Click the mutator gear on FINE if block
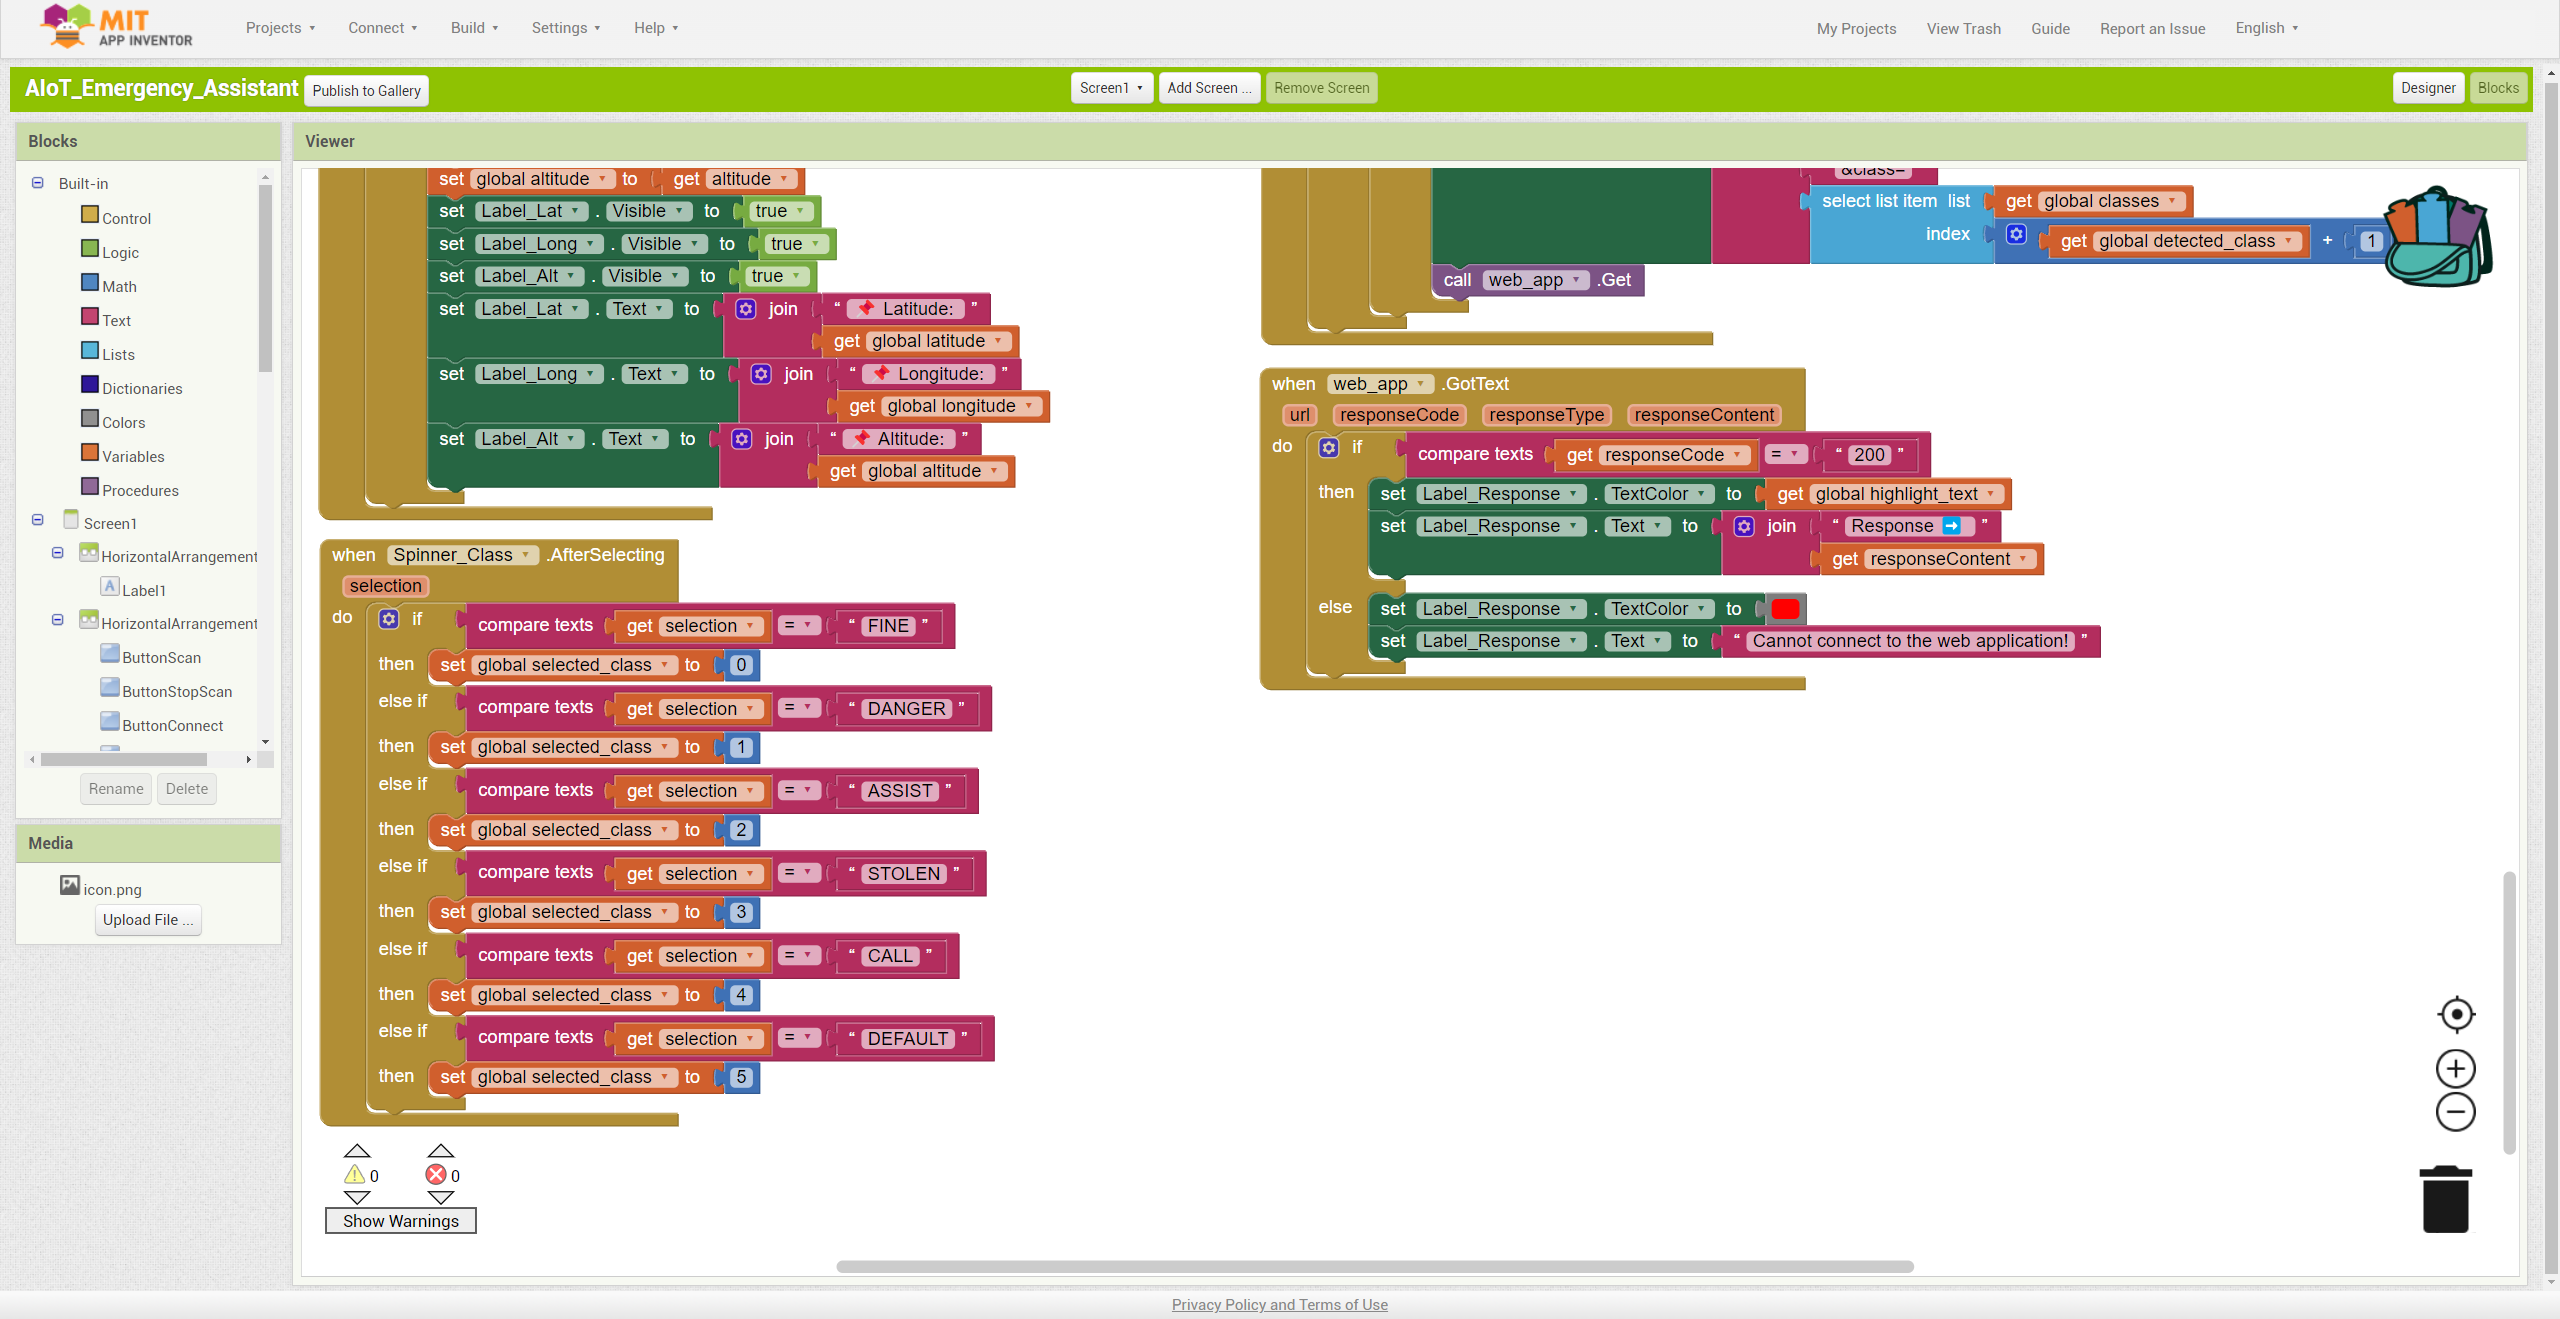2560x1319 pixels. (x=389, y=619)
